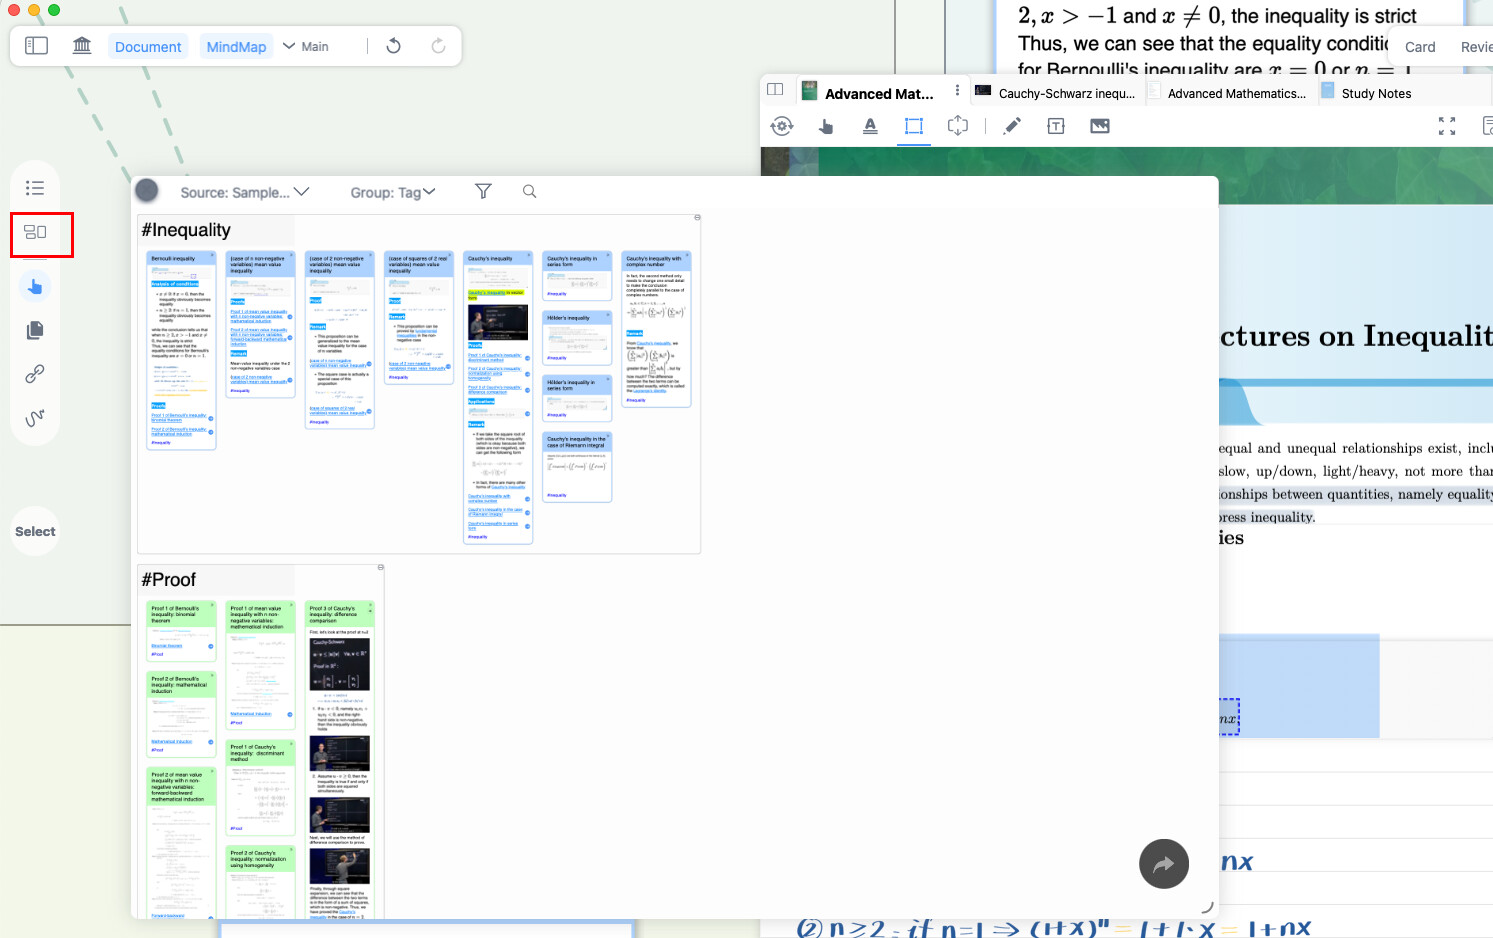Click the Select button
The image size is (1493, 938).
point(35,531)
